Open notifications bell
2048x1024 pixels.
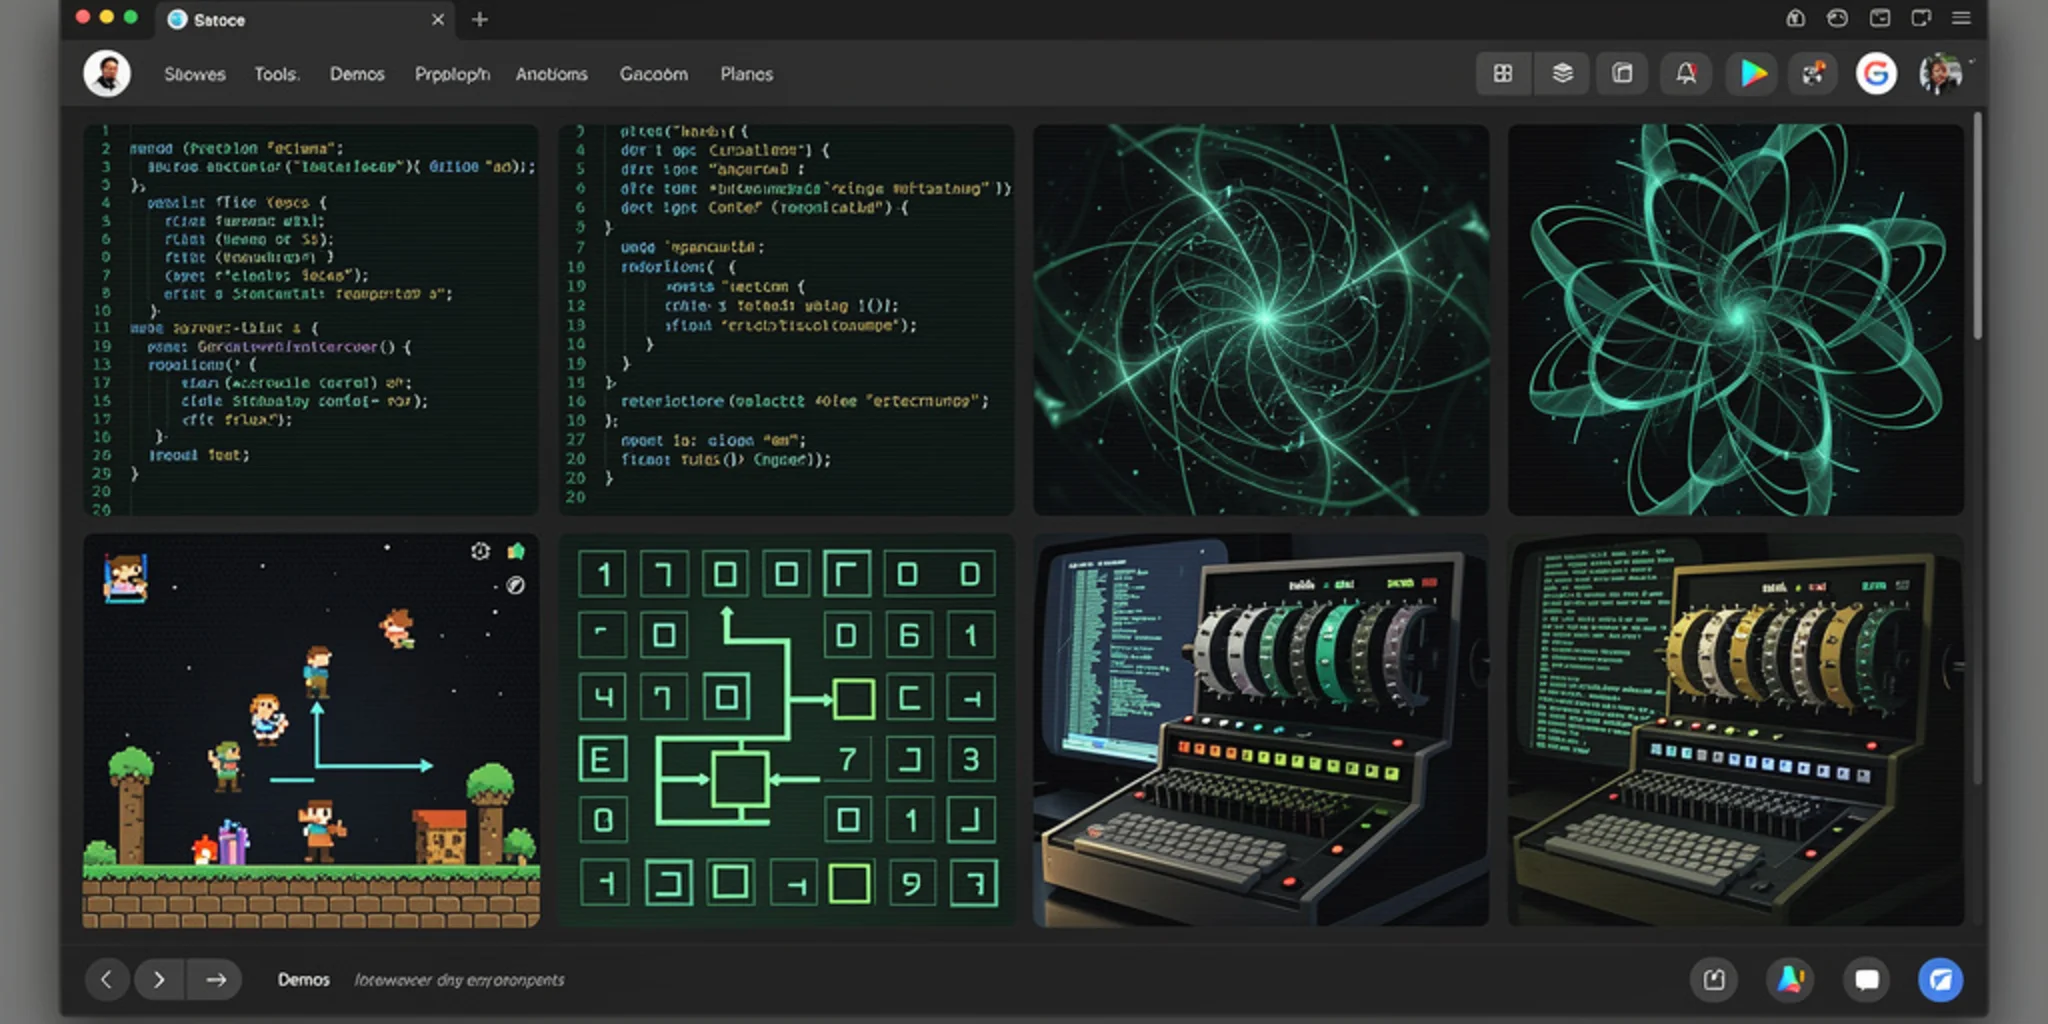point(1686,74)
